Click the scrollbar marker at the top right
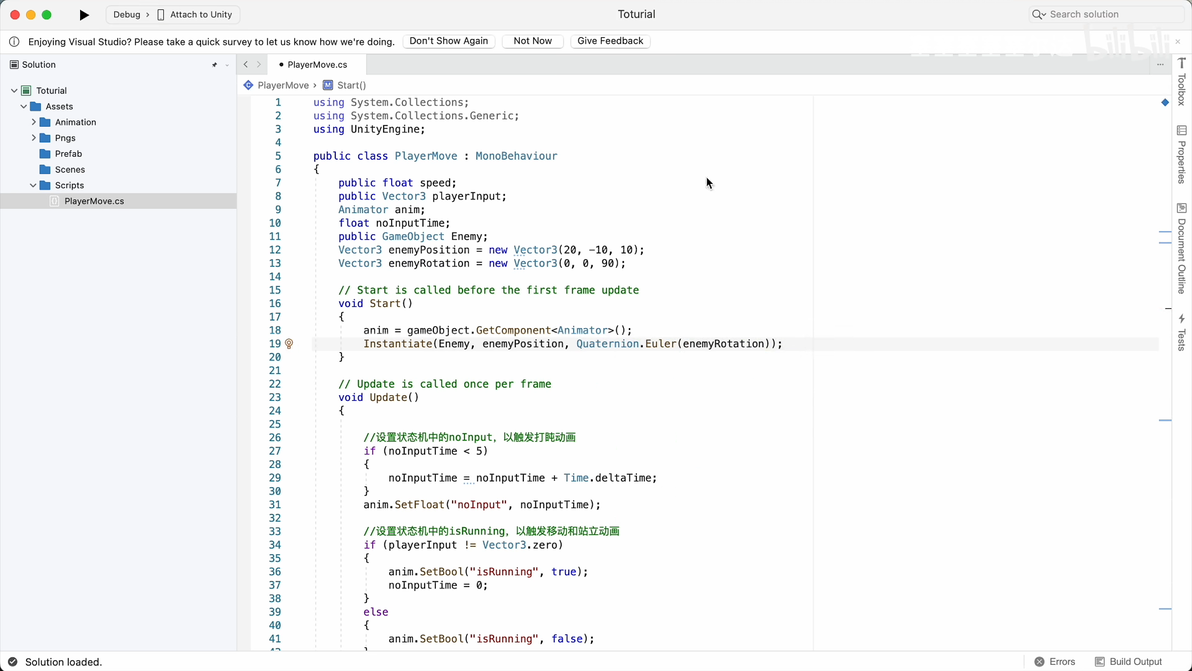 pyautogui.click(x=1165, y=103)
